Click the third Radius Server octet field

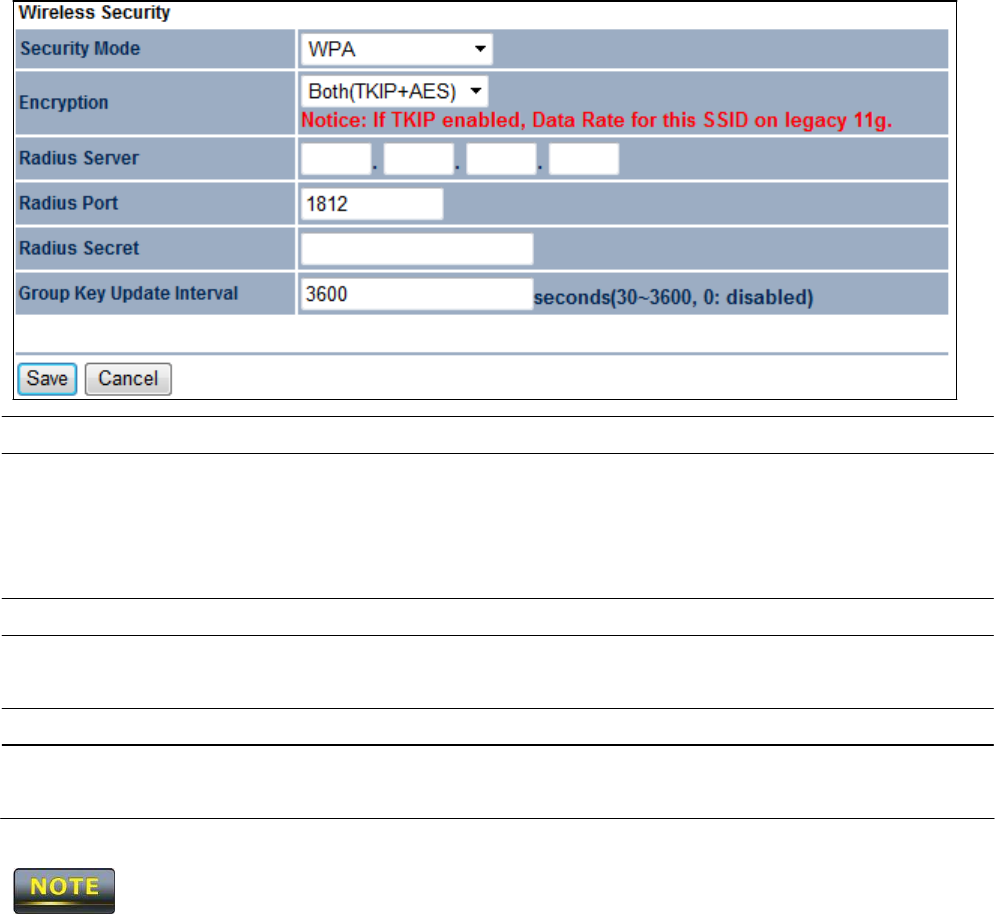point(501,159)
